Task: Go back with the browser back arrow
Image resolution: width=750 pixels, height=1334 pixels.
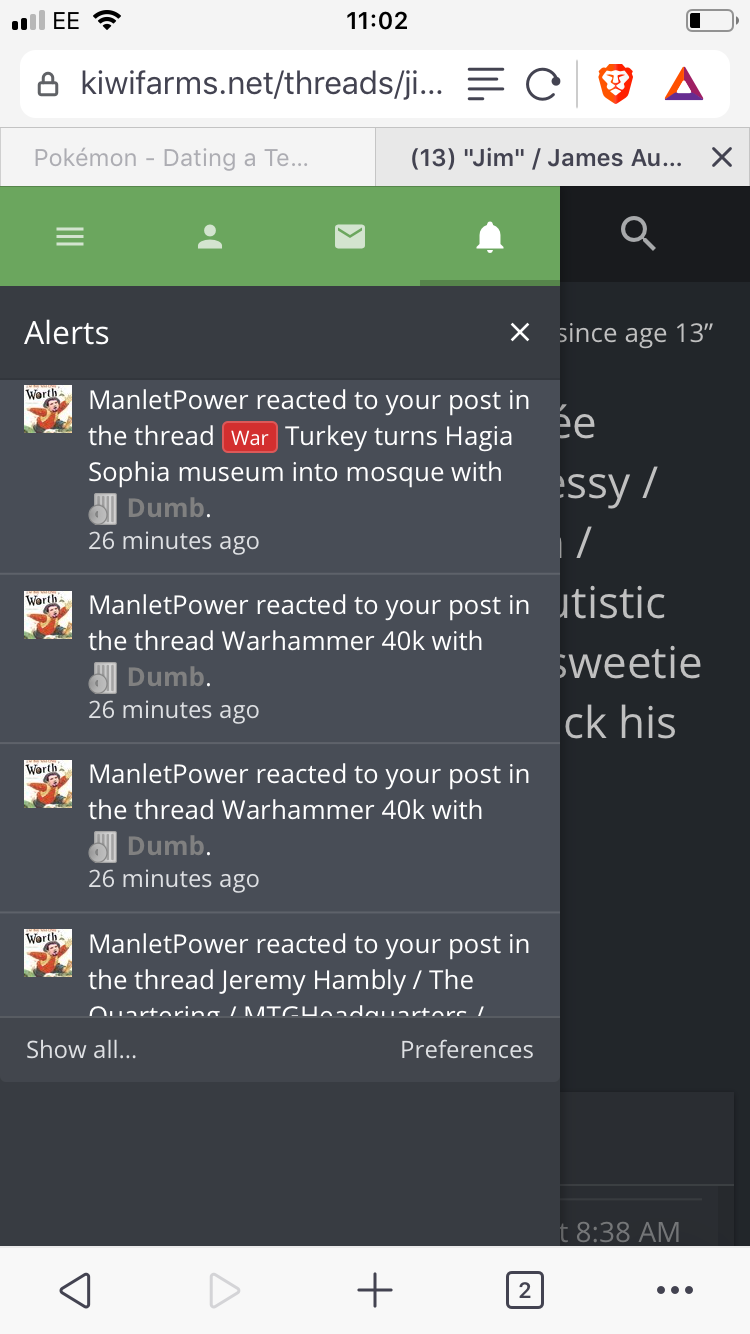Action: click(75, 1290)
